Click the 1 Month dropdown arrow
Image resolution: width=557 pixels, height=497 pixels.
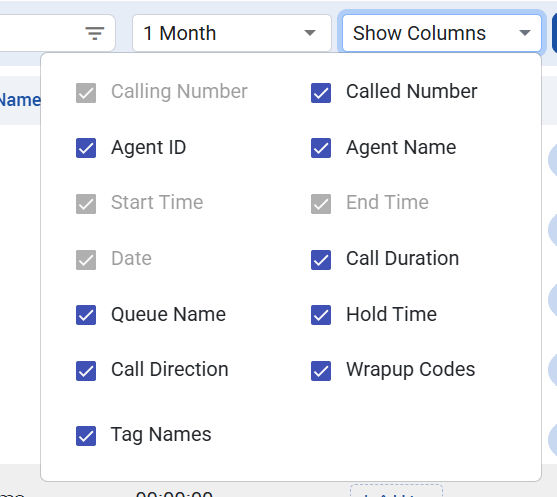click(x=310, y=33)
